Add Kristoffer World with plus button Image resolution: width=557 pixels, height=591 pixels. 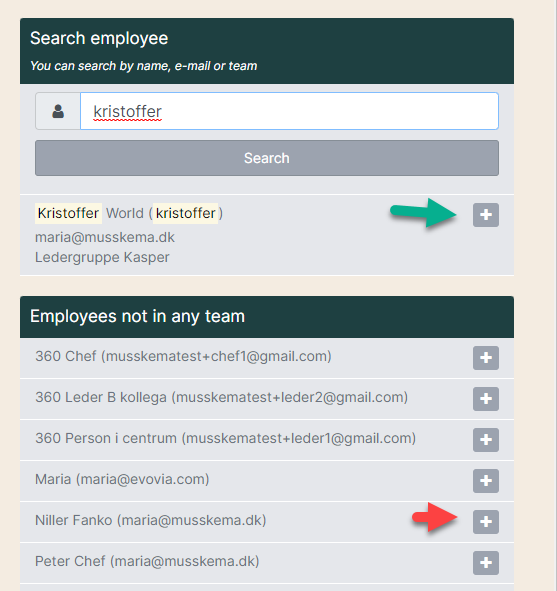[x=486, y=215]
